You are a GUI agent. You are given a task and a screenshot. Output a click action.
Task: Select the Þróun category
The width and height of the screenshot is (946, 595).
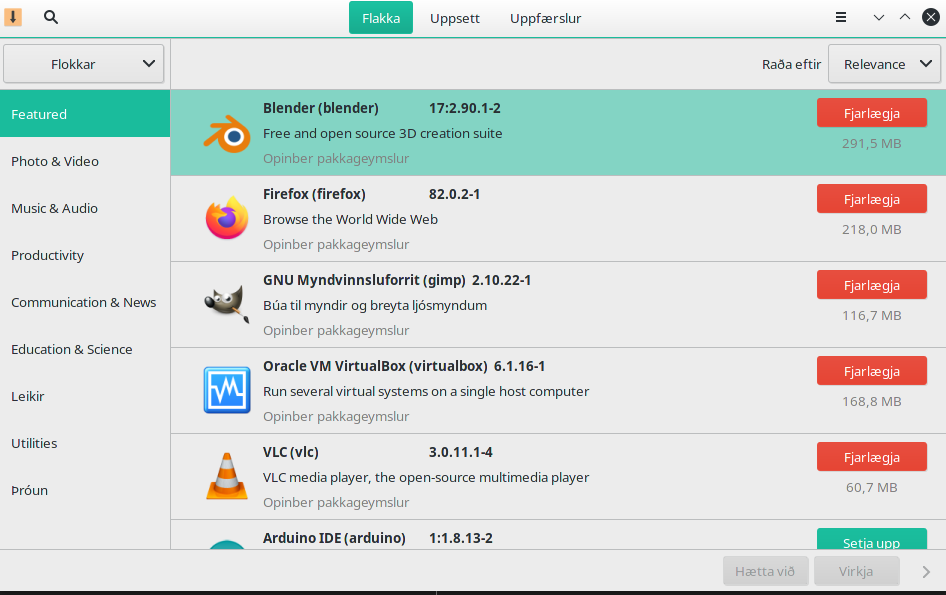click(85, 491)
